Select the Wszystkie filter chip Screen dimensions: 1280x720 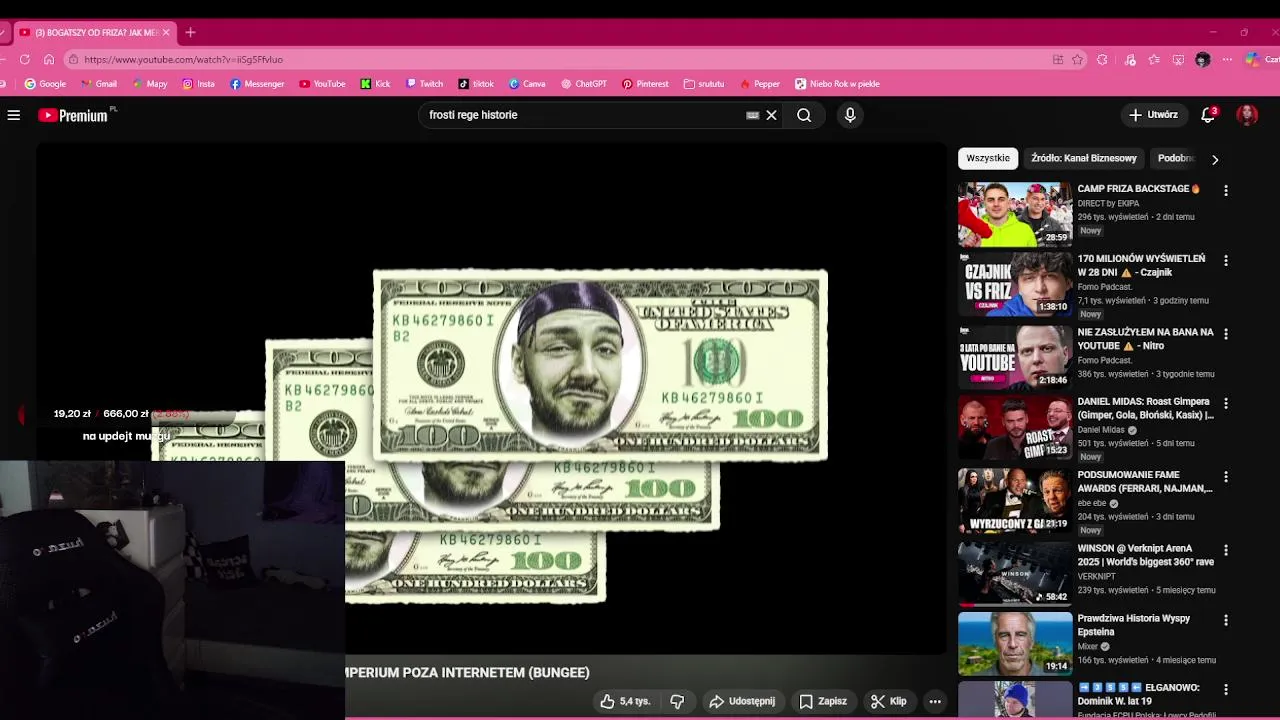988,158
